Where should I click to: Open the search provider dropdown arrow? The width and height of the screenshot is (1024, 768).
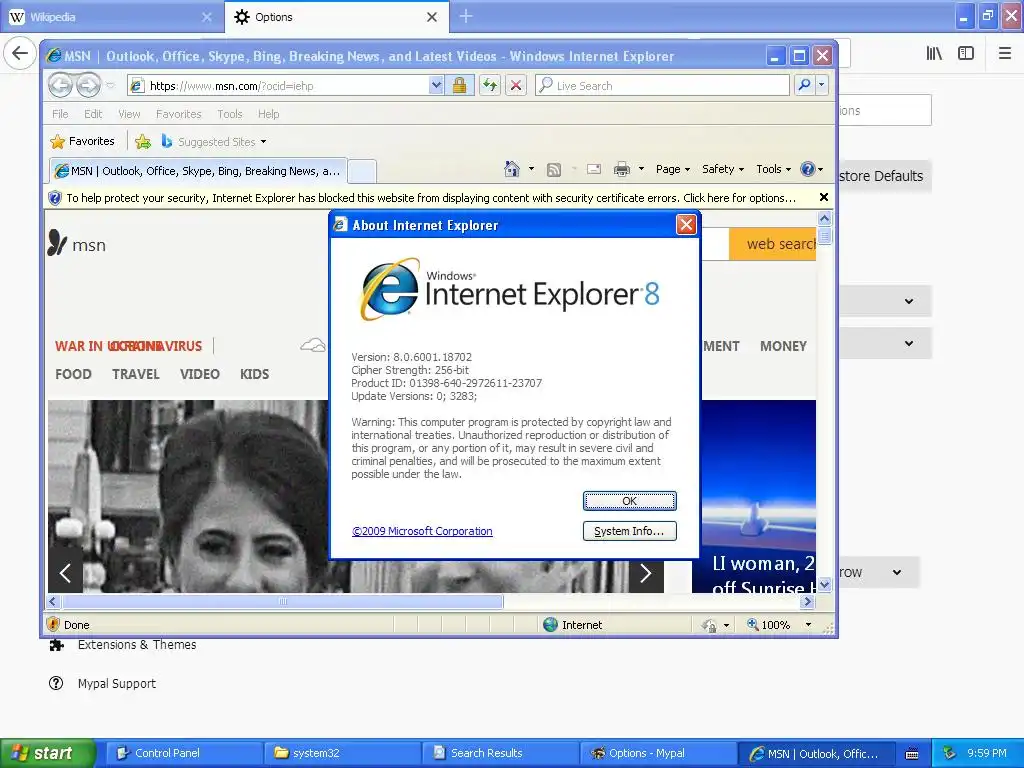822,85
